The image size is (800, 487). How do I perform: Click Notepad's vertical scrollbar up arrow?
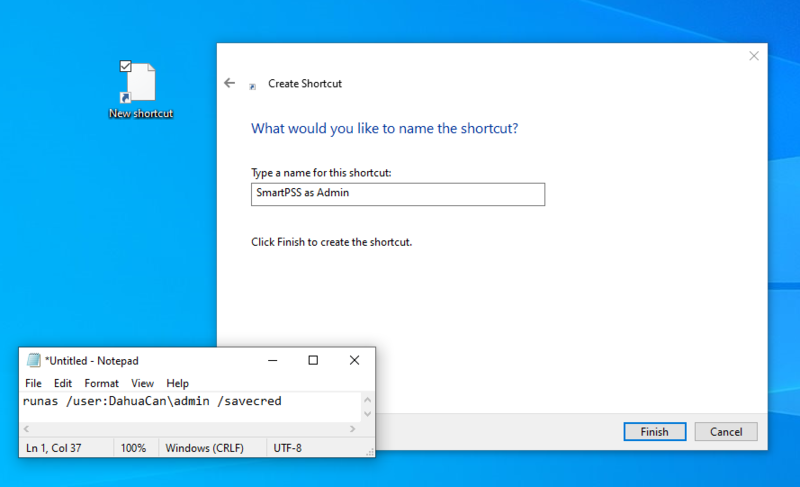point(367,399)
